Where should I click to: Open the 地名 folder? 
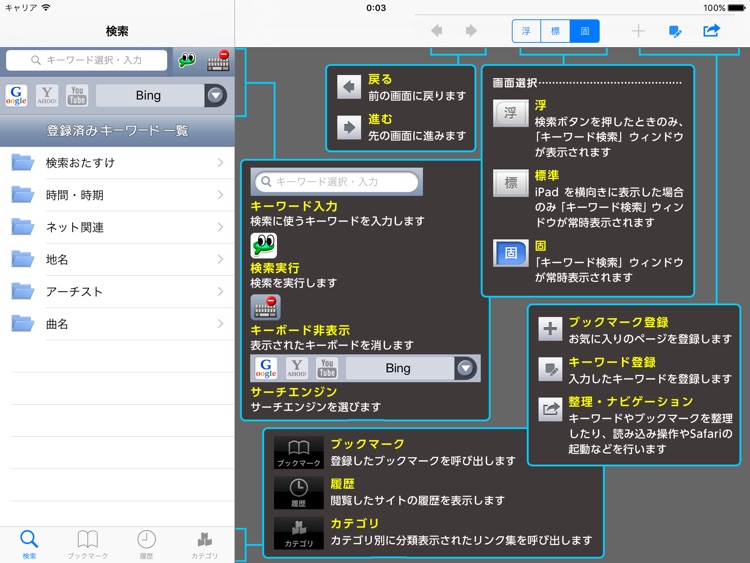(x=117, y=259)
